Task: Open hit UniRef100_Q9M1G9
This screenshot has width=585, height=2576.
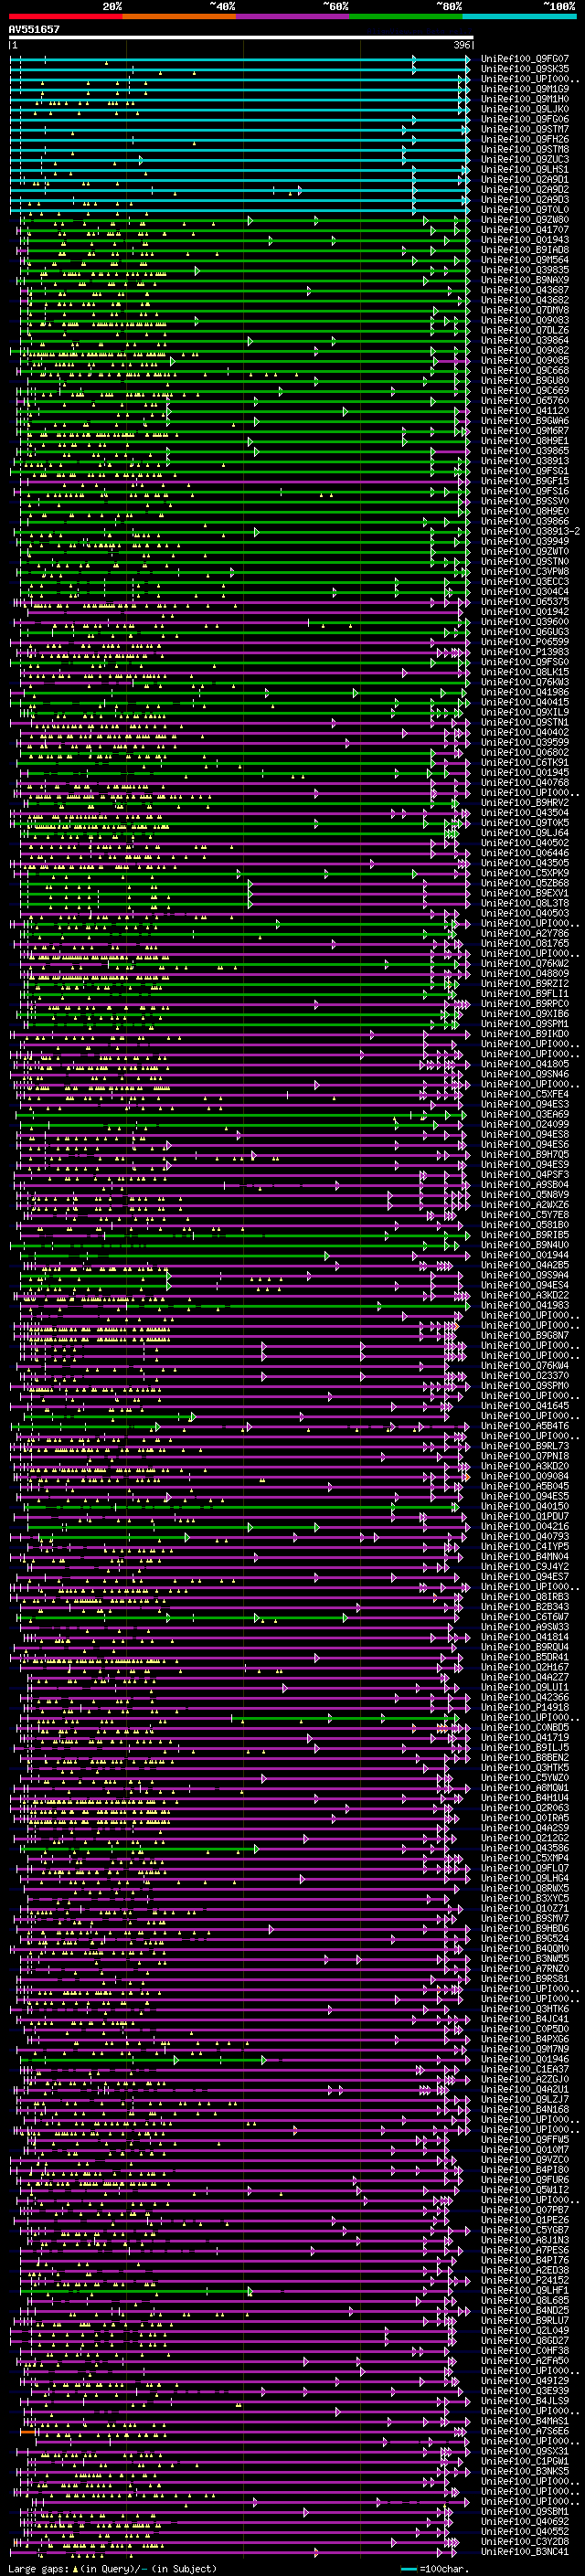Action: (524, 89)
